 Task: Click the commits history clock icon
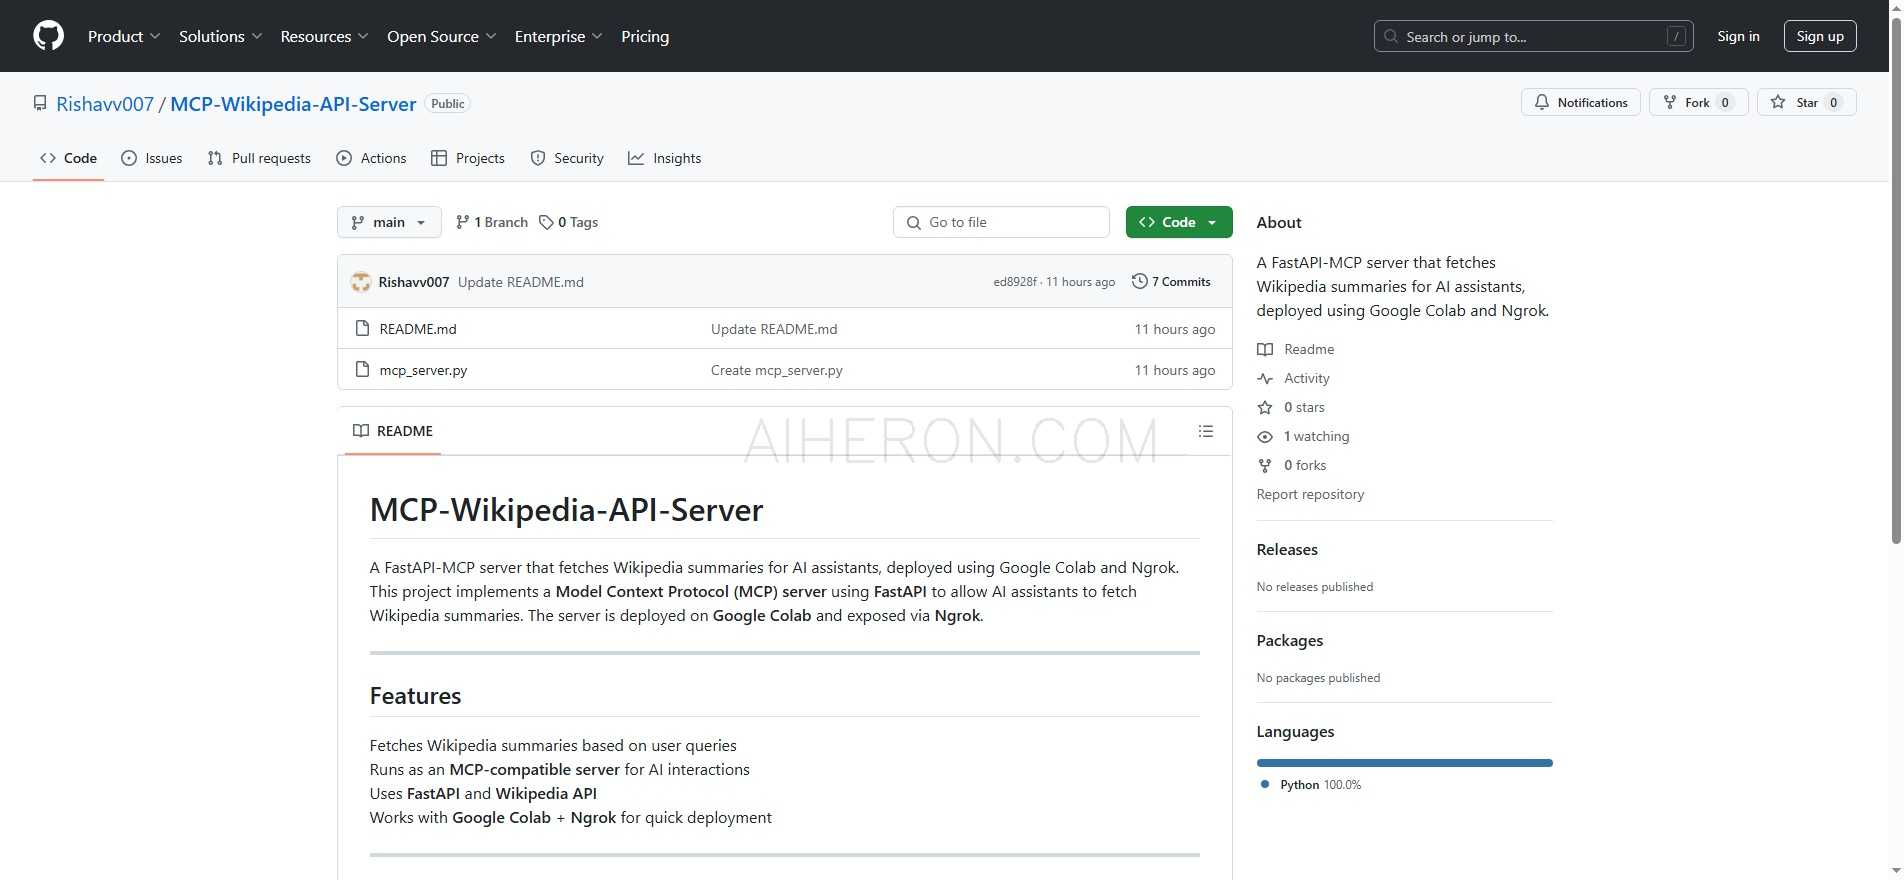pyautogui.click(x=1139, y=281)
